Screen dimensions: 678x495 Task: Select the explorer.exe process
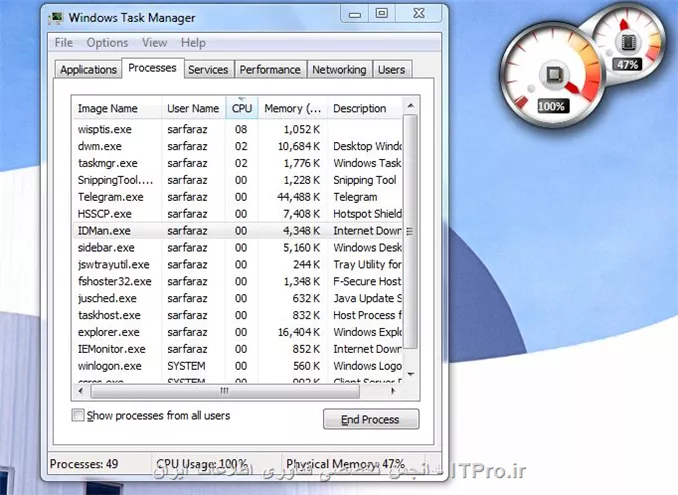(237, 332)
